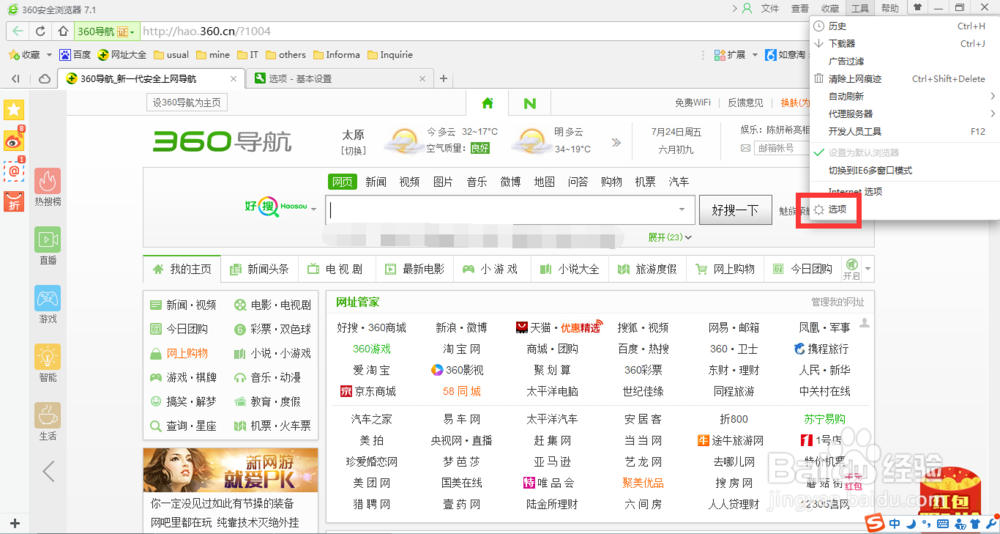The width and height of the screenshot is (1000, 534).
Task: Open the mine bookmarks folder
Action: tap(214, 55)
